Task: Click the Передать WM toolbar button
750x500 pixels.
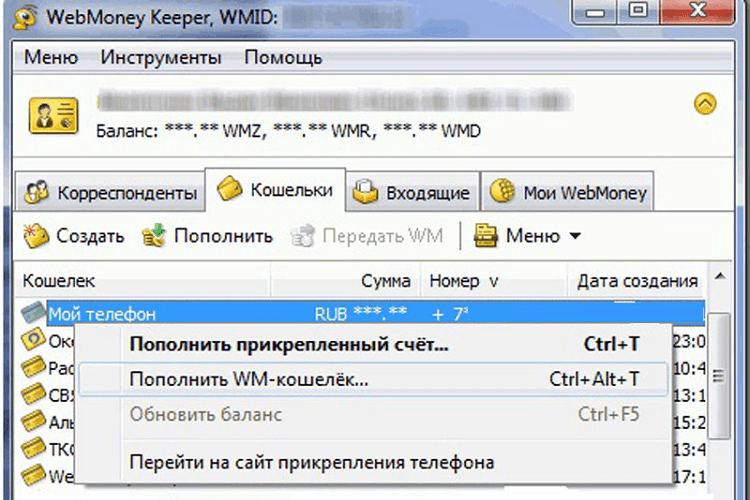Action: click(367, 236)
